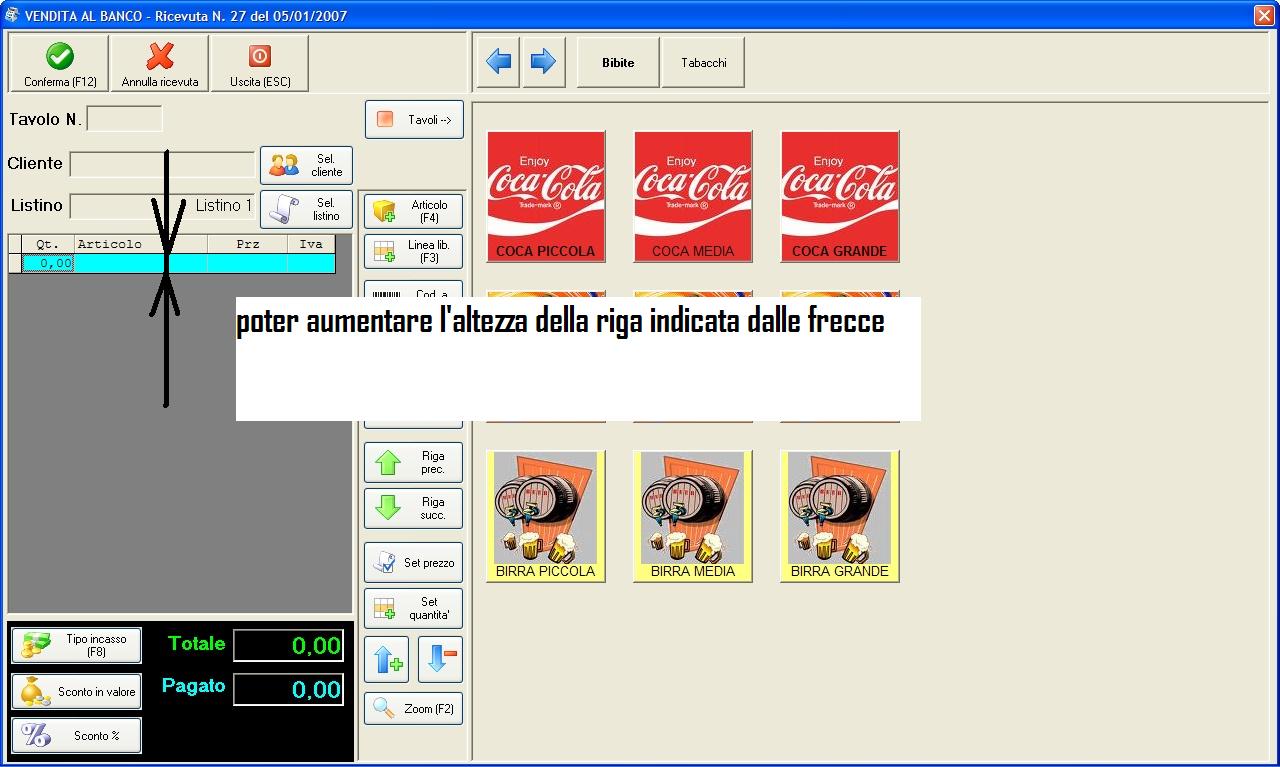Add BIRRA GRANDE to the receipt
Viewport: 1280px width, 767px height.
pyautogui.click(x=840, y=516)
